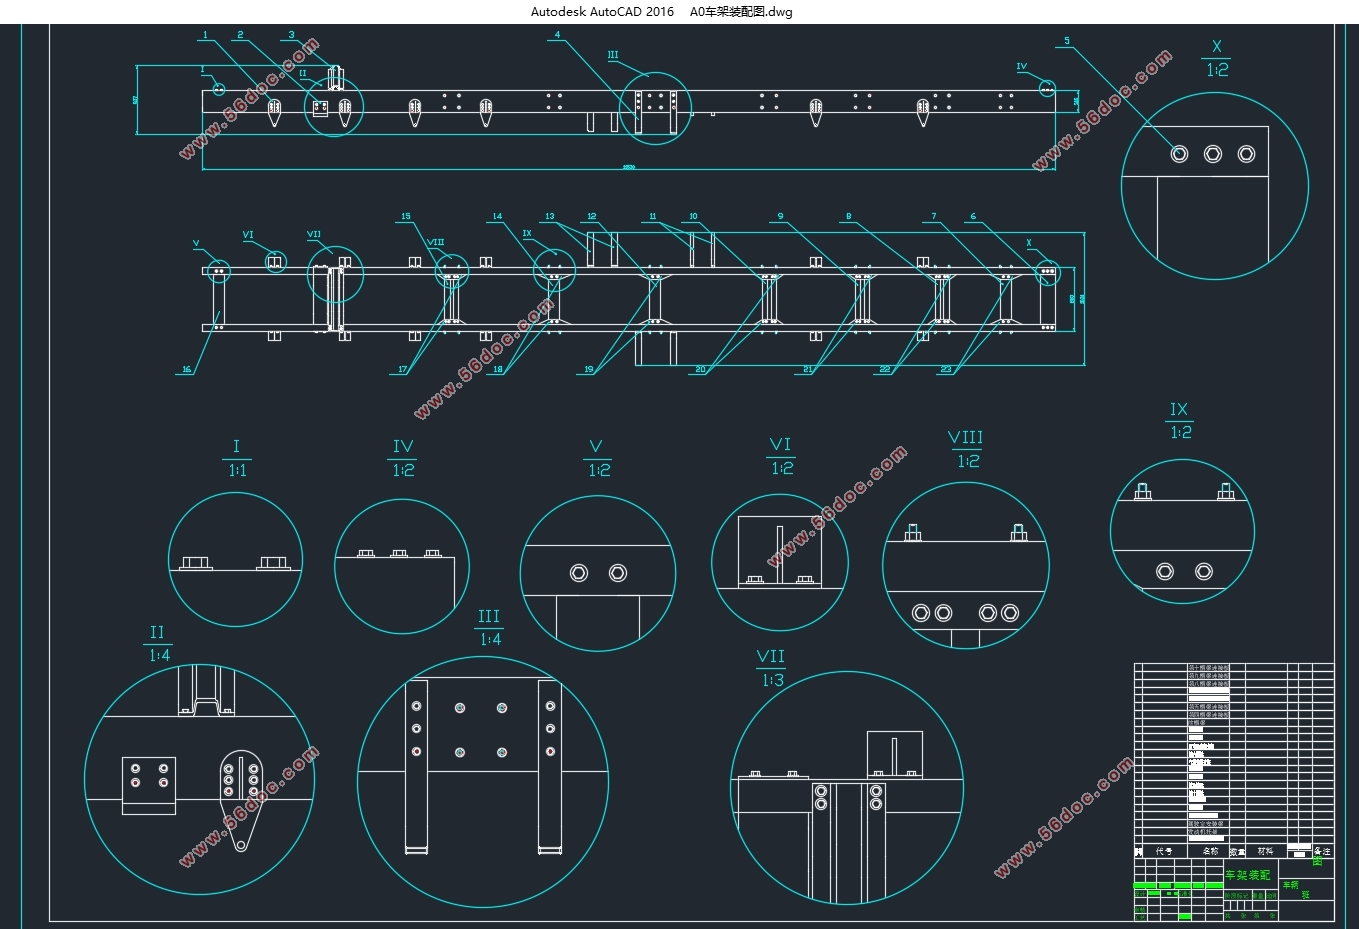Select the IV heading above its detail view

pyautogui.click(x=403, y=447)
